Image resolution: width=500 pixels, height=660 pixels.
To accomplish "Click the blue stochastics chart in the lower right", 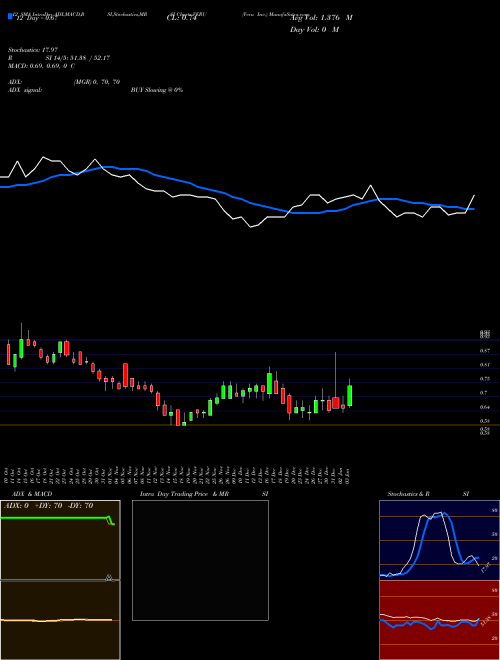I will (439, 540).
